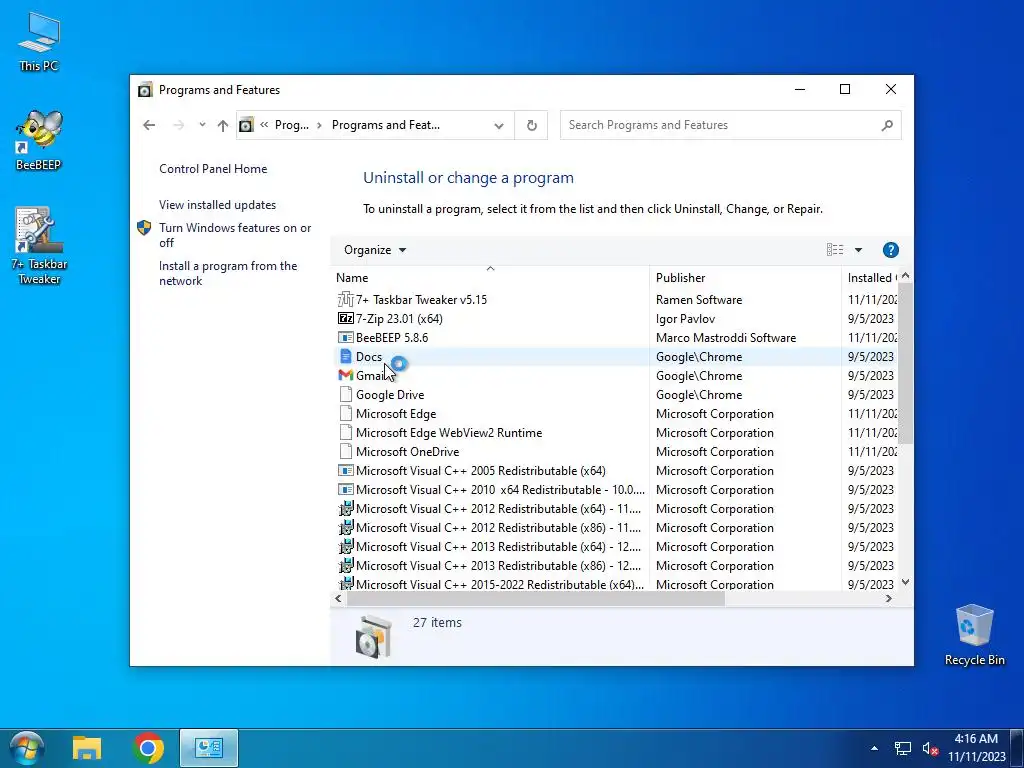Change the list view with view icon
1024x768 pixels.
(835, 250)
